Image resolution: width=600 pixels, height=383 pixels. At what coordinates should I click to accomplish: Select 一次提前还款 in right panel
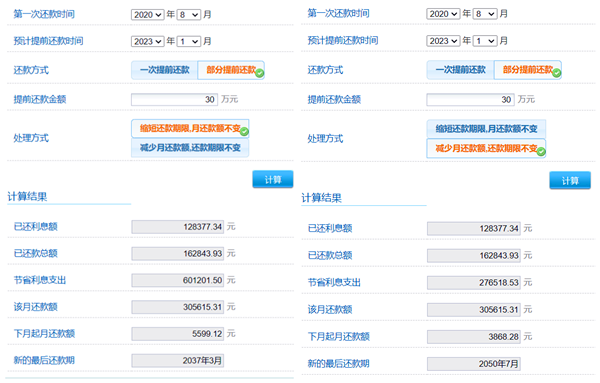460,70
